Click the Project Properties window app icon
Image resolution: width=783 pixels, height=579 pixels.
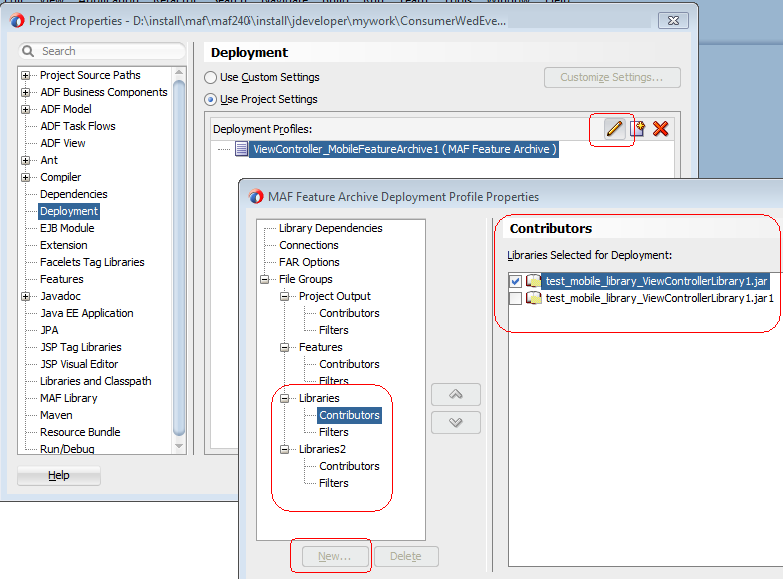(x=17, y=21)
